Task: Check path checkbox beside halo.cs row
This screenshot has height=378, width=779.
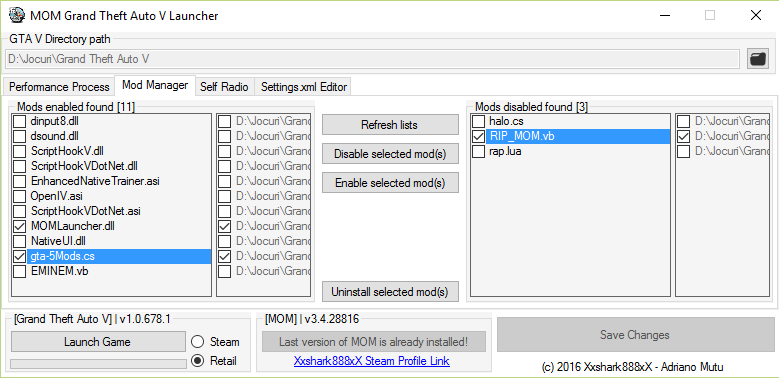Action: [x=684, y=121]
